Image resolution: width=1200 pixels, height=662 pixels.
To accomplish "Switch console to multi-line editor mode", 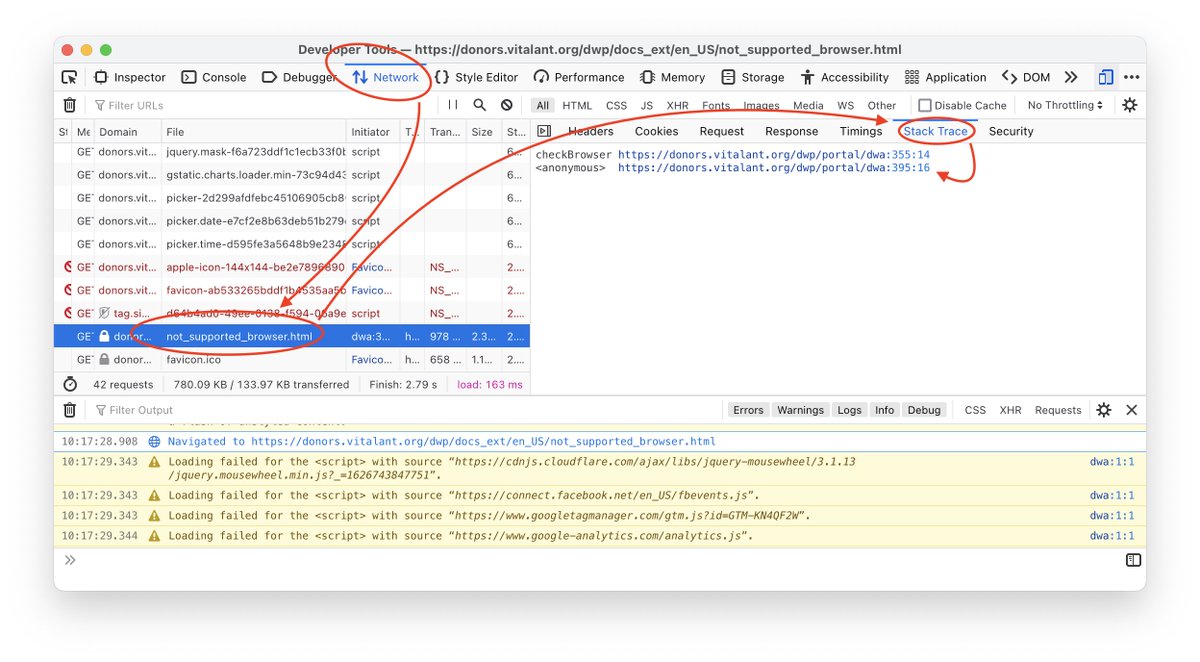I will click(1133, 560).
